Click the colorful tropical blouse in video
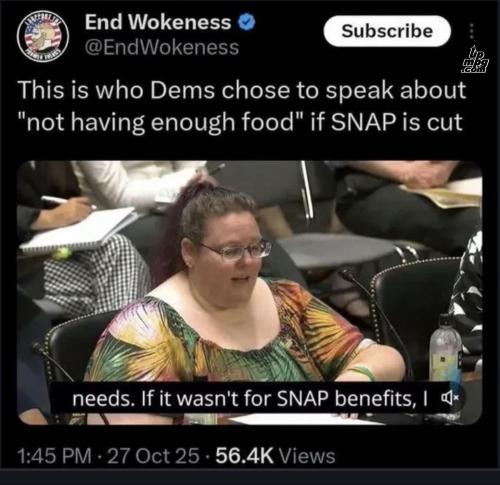The width and height of the screenshot is (500, 485). [227, 337]
